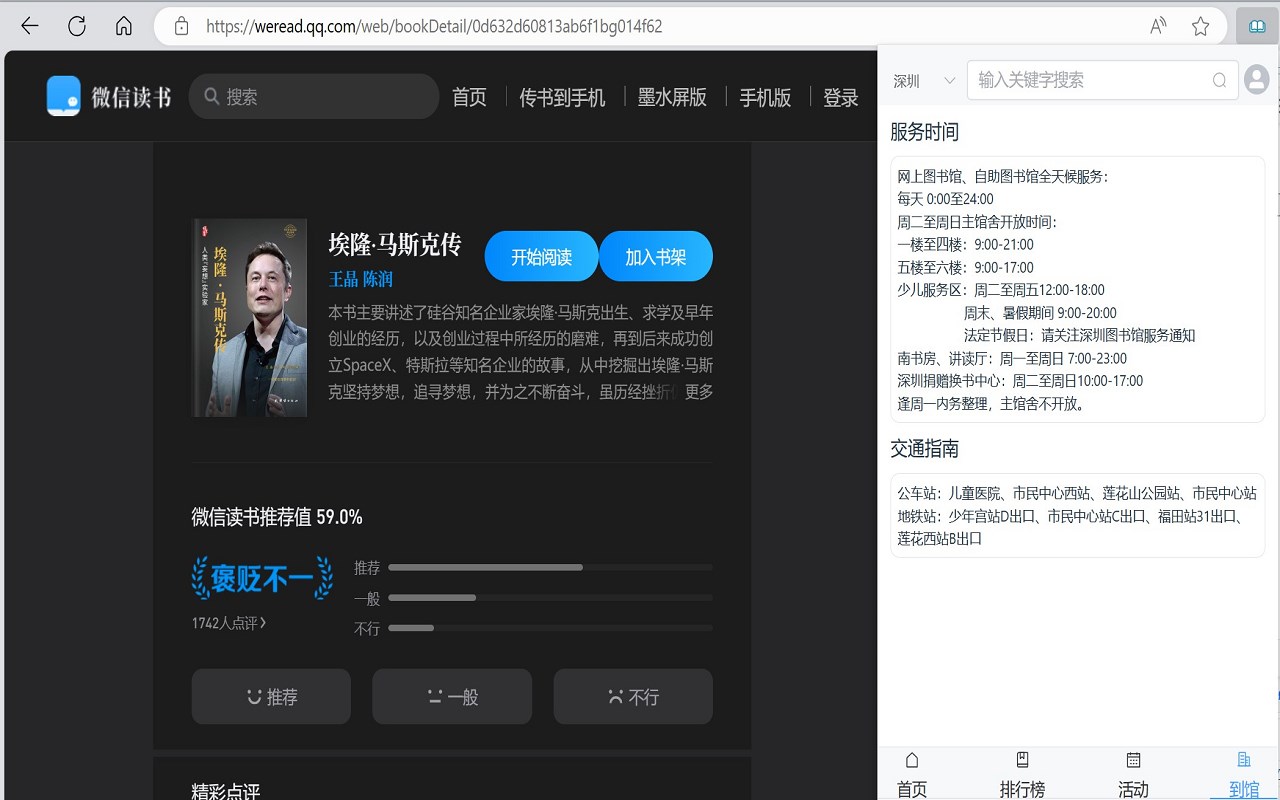Open the 首页 menu item in 微信读书
Screen dimensions: 1280x800
469,97
